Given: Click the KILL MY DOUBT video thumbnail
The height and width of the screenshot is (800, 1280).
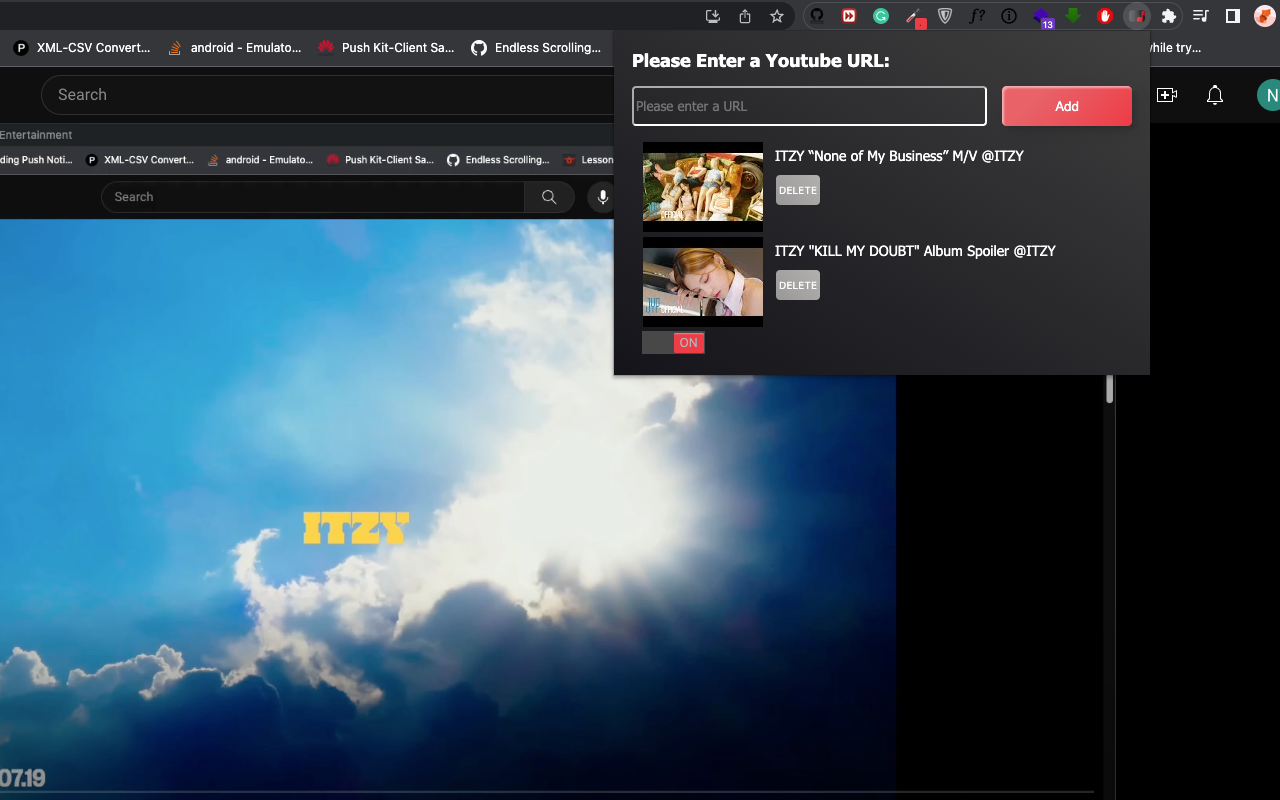Looking at the screenshot, I should [x=702, y=281].
